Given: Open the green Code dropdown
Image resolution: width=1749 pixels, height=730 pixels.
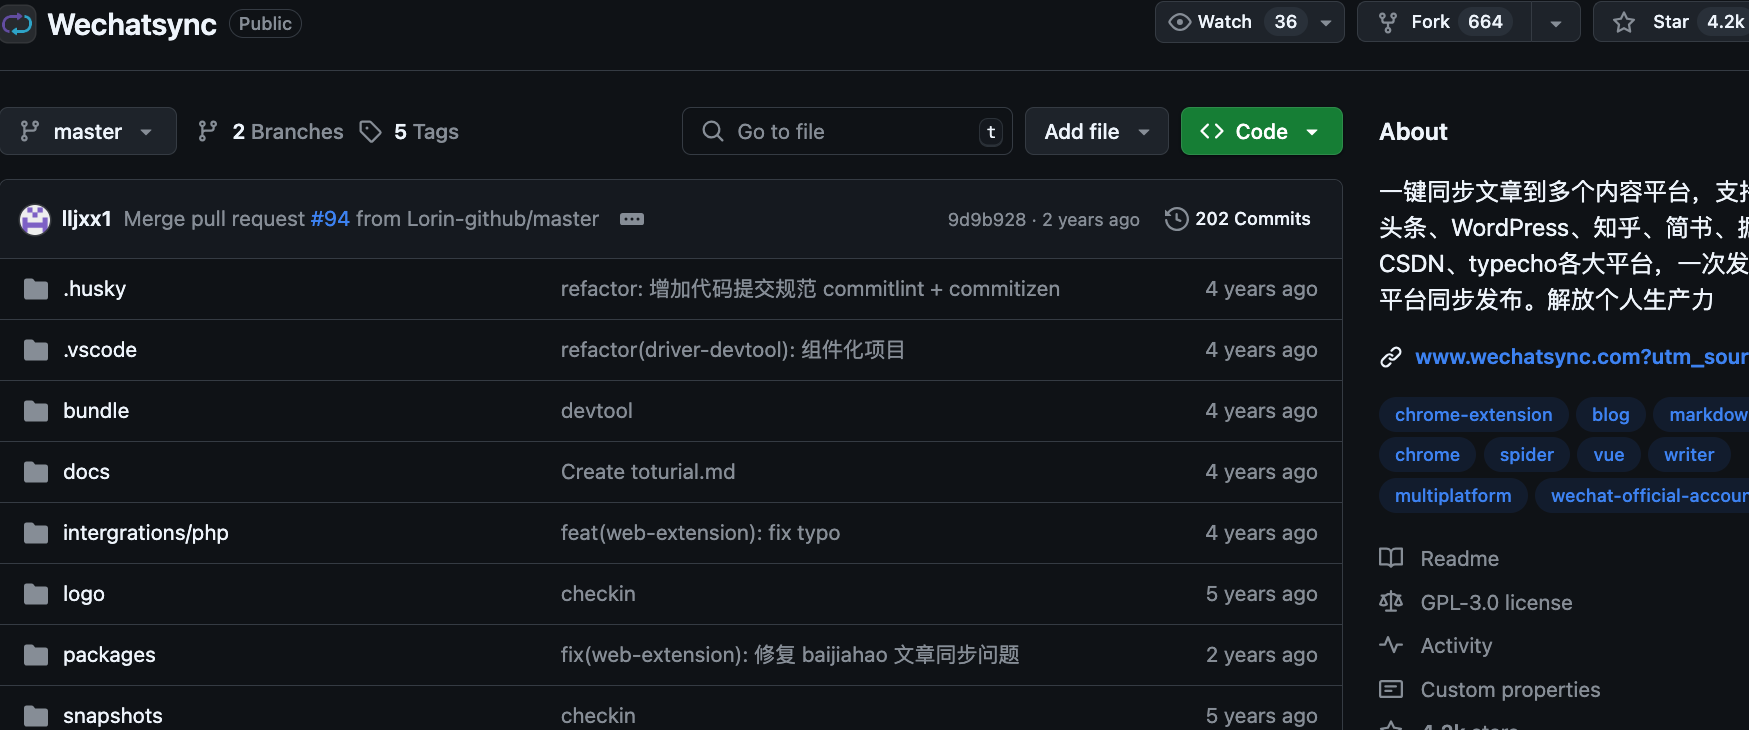Looking at the screenshot, I should (x=1262, y=131).
